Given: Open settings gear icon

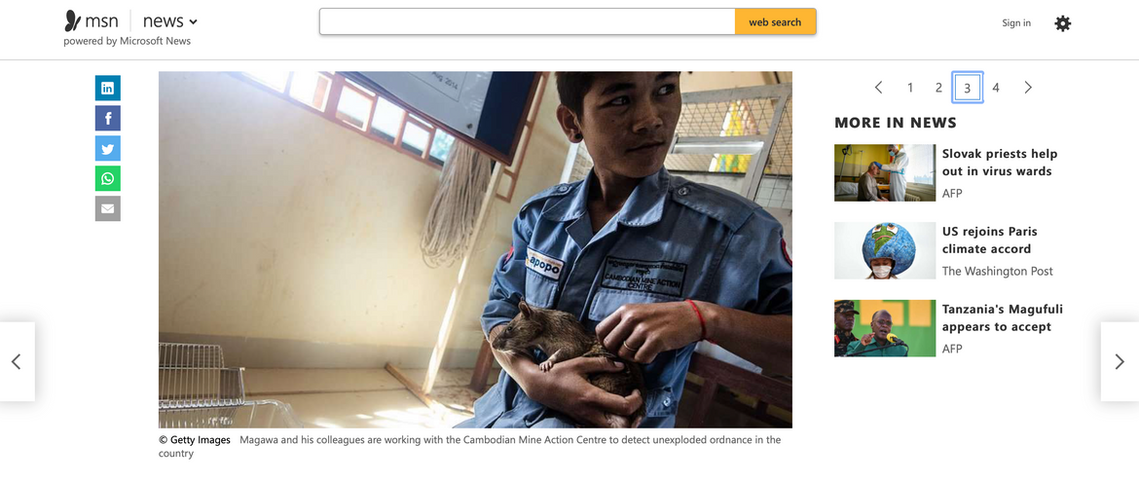Looking at the screenshot, I should [x=1063, y=23].
